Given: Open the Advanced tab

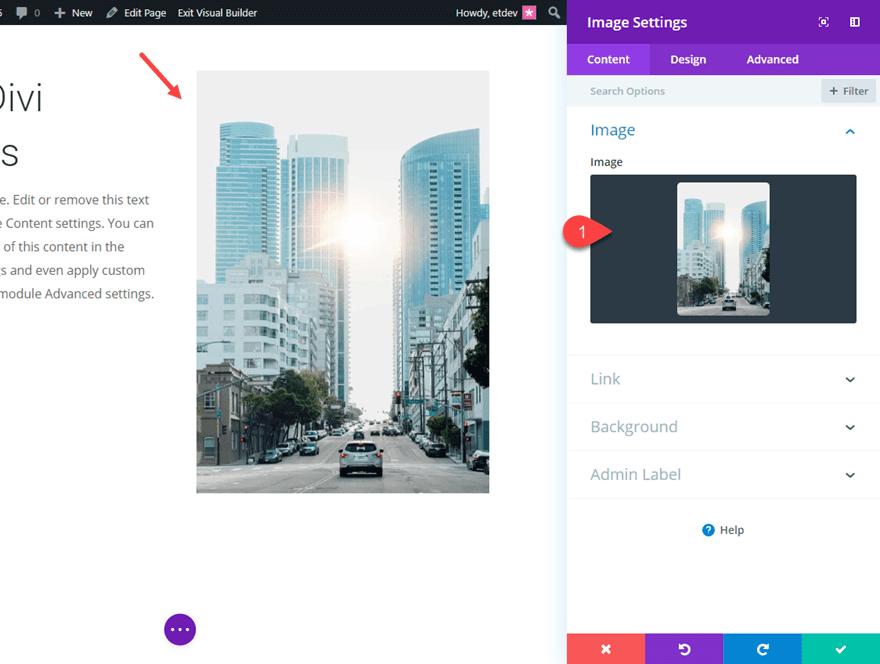Looking at the screenshot, I should pos(772,59).
